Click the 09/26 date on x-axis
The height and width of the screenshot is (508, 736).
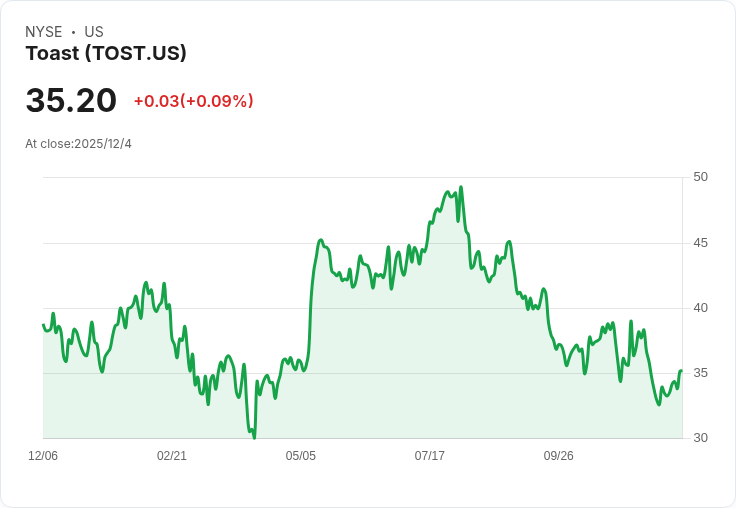[559, 456]
